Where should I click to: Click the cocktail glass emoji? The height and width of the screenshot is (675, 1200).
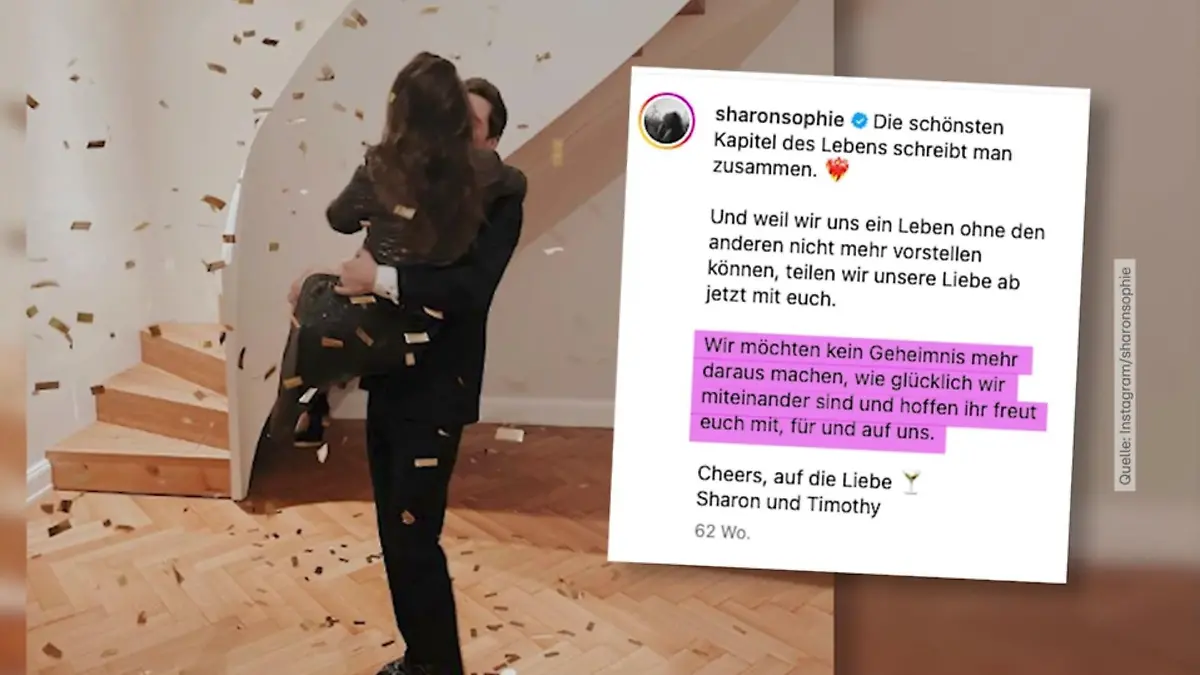(910, 483)
